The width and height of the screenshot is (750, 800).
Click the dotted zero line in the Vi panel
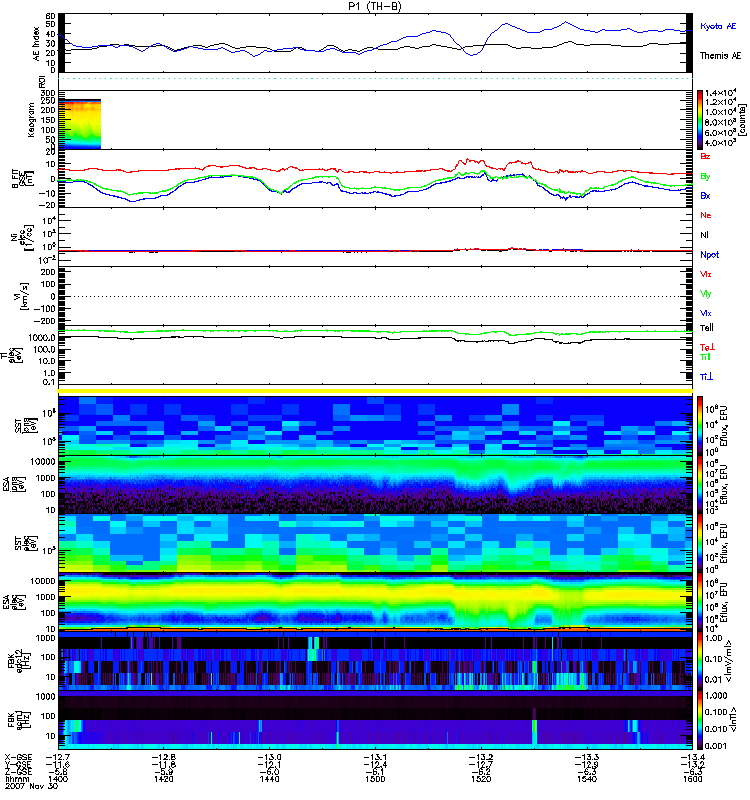[x=376, y=296]
